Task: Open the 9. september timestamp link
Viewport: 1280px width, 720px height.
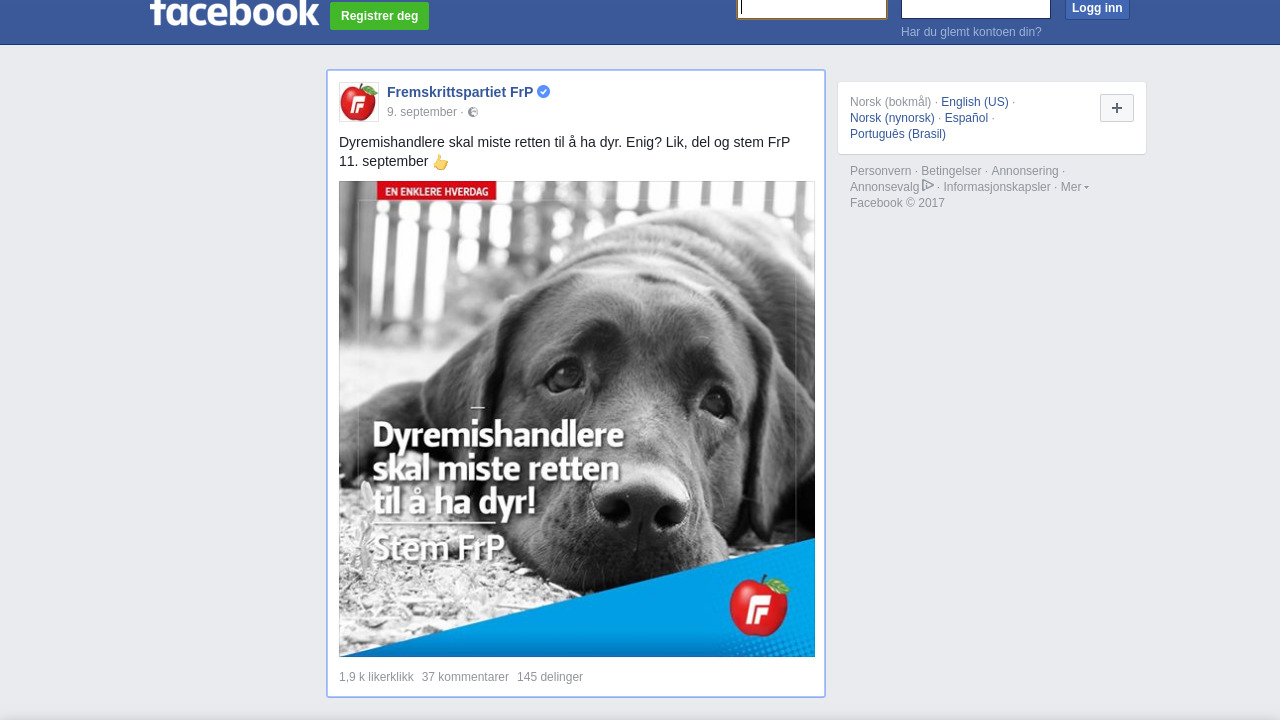Action: pos(422,112)
